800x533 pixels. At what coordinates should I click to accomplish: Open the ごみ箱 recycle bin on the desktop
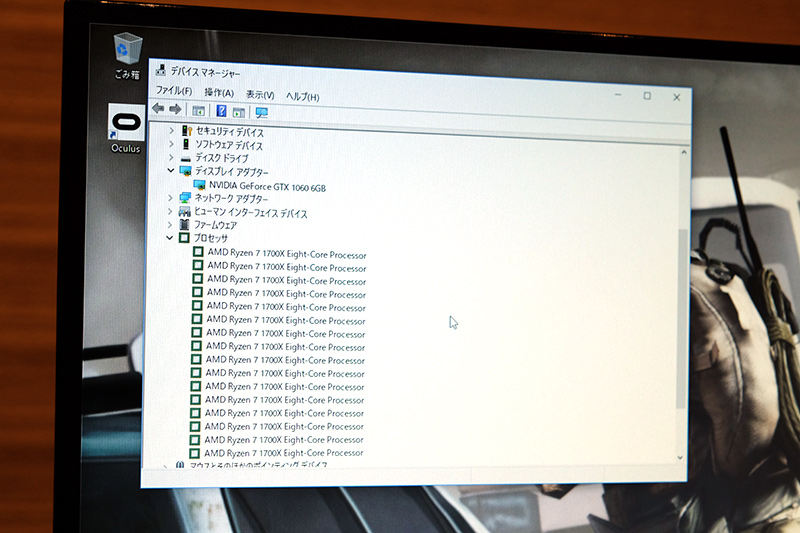click(127, 56)
